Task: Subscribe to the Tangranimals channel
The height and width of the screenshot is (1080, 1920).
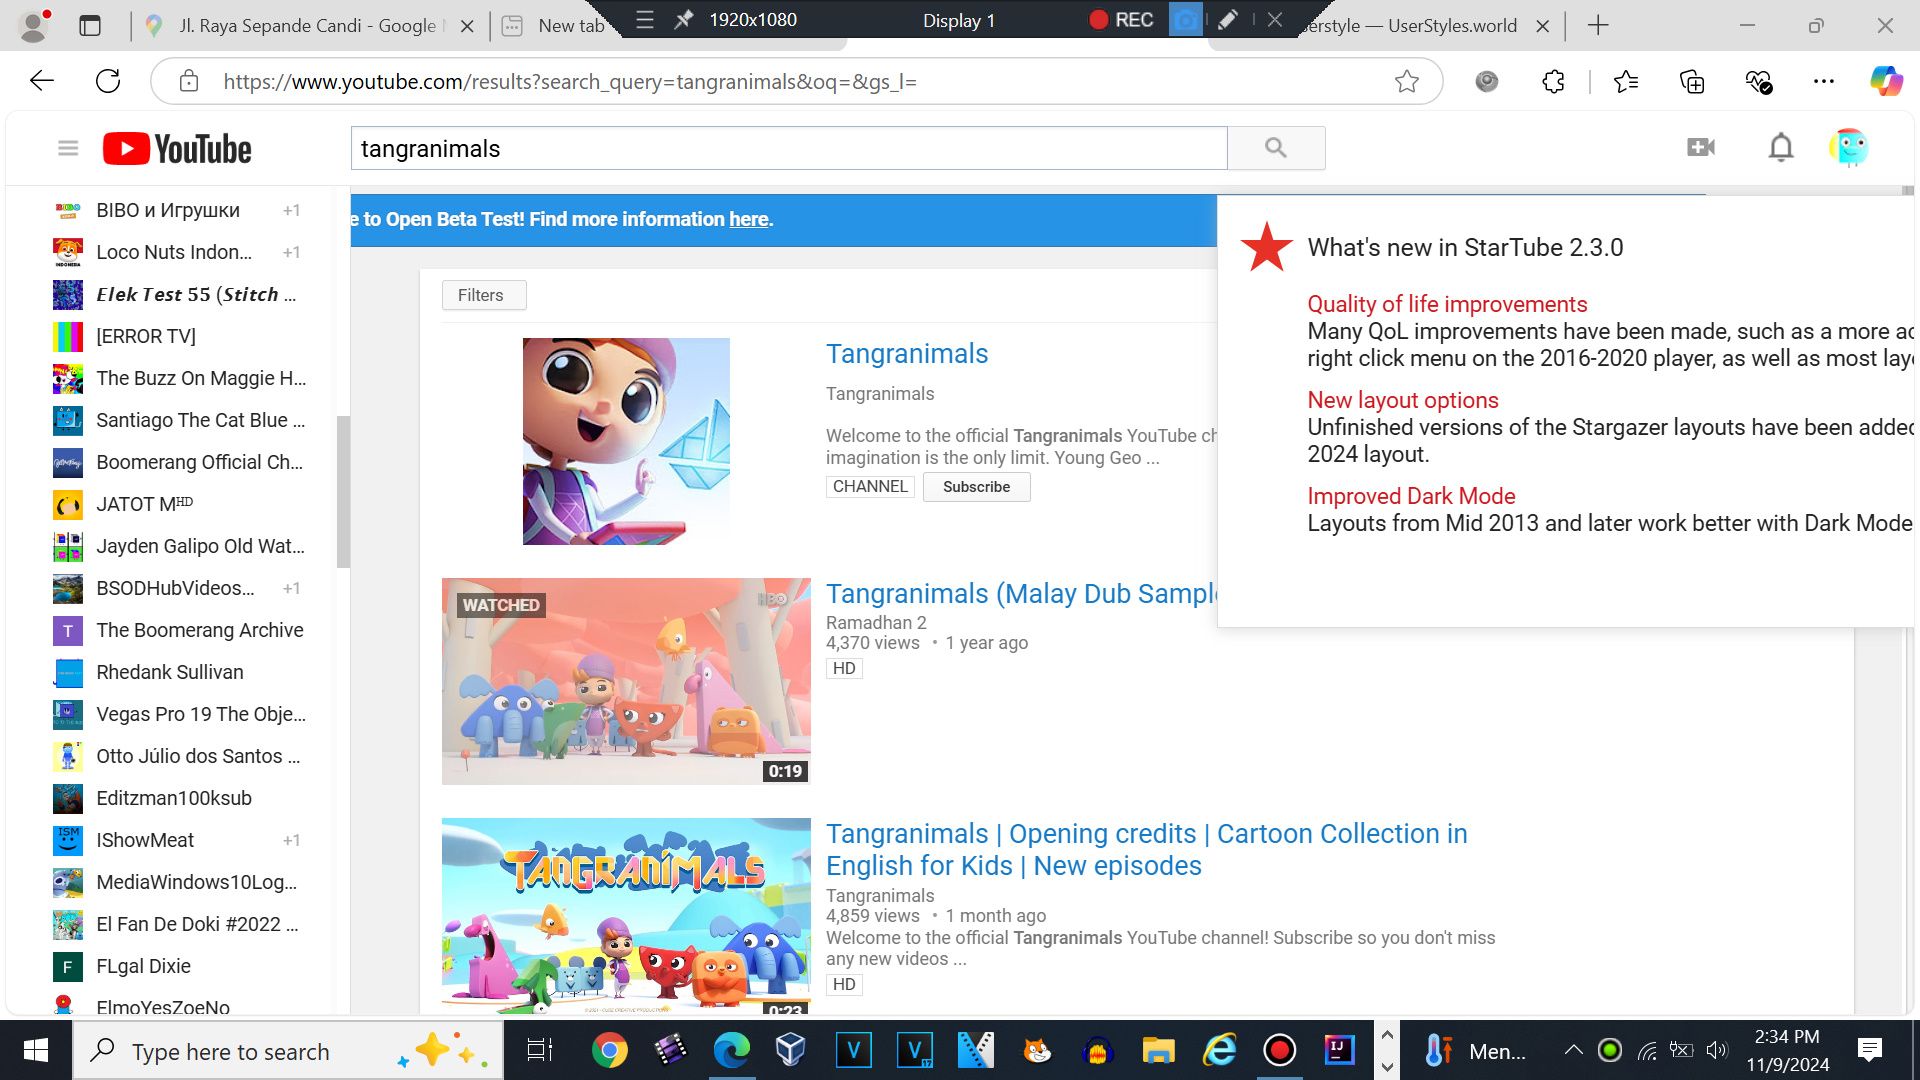Action: pos(976,487)
